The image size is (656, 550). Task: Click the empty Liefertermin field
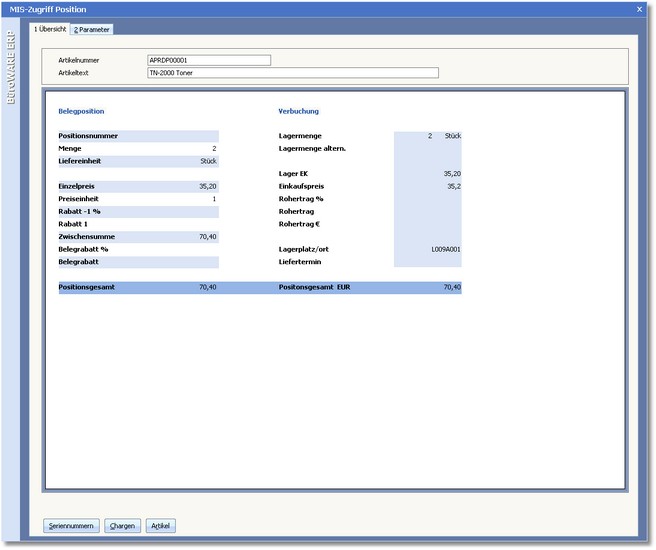click(428, 262)
